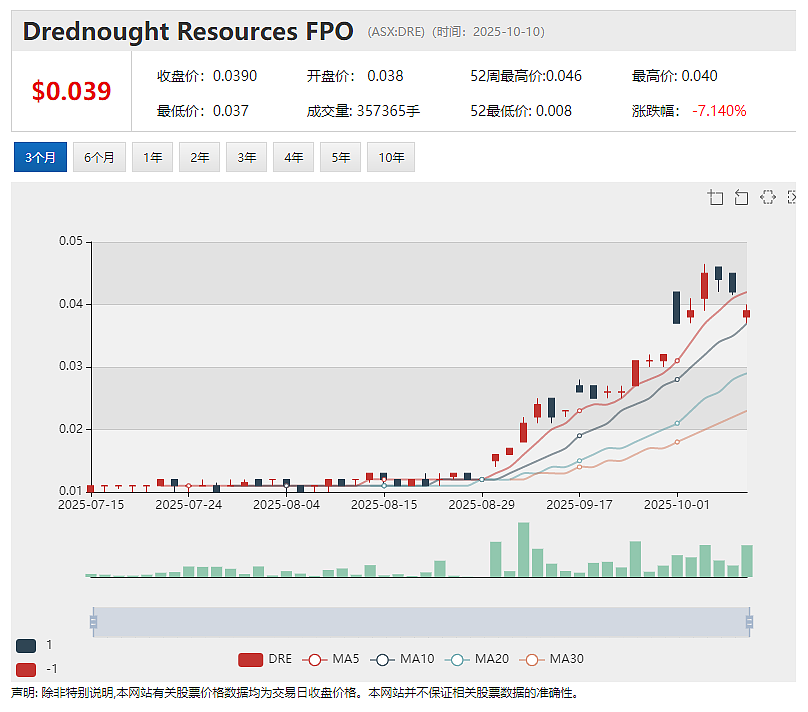Click the 2025-10-01 axis label
Viewport: 808px width, 712px height.
tap(677, 505)
